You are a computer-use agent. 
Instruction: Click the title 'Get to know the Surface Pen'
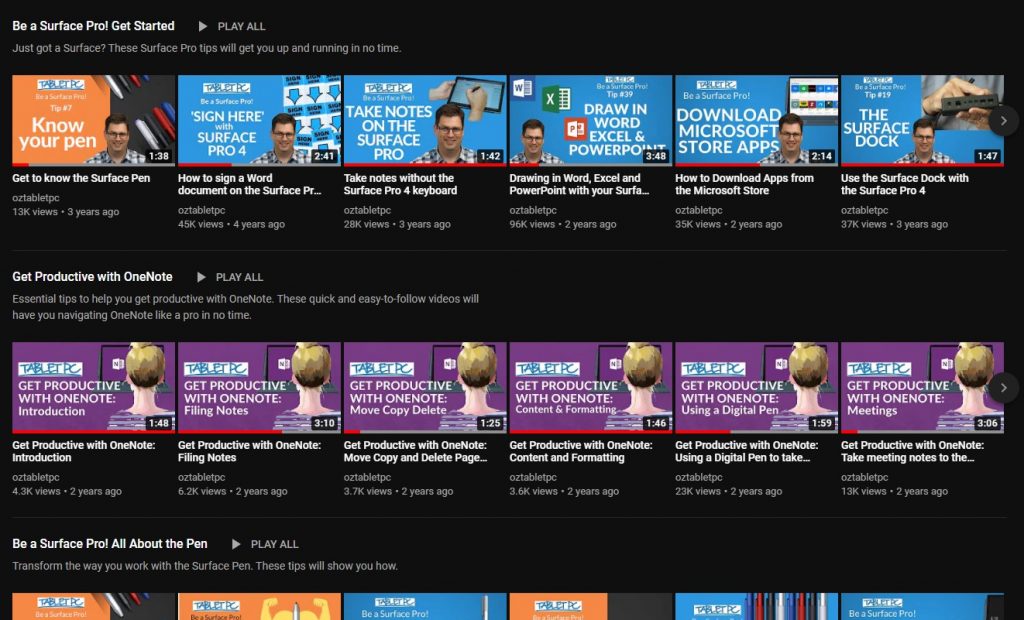[x=81, y=178]
